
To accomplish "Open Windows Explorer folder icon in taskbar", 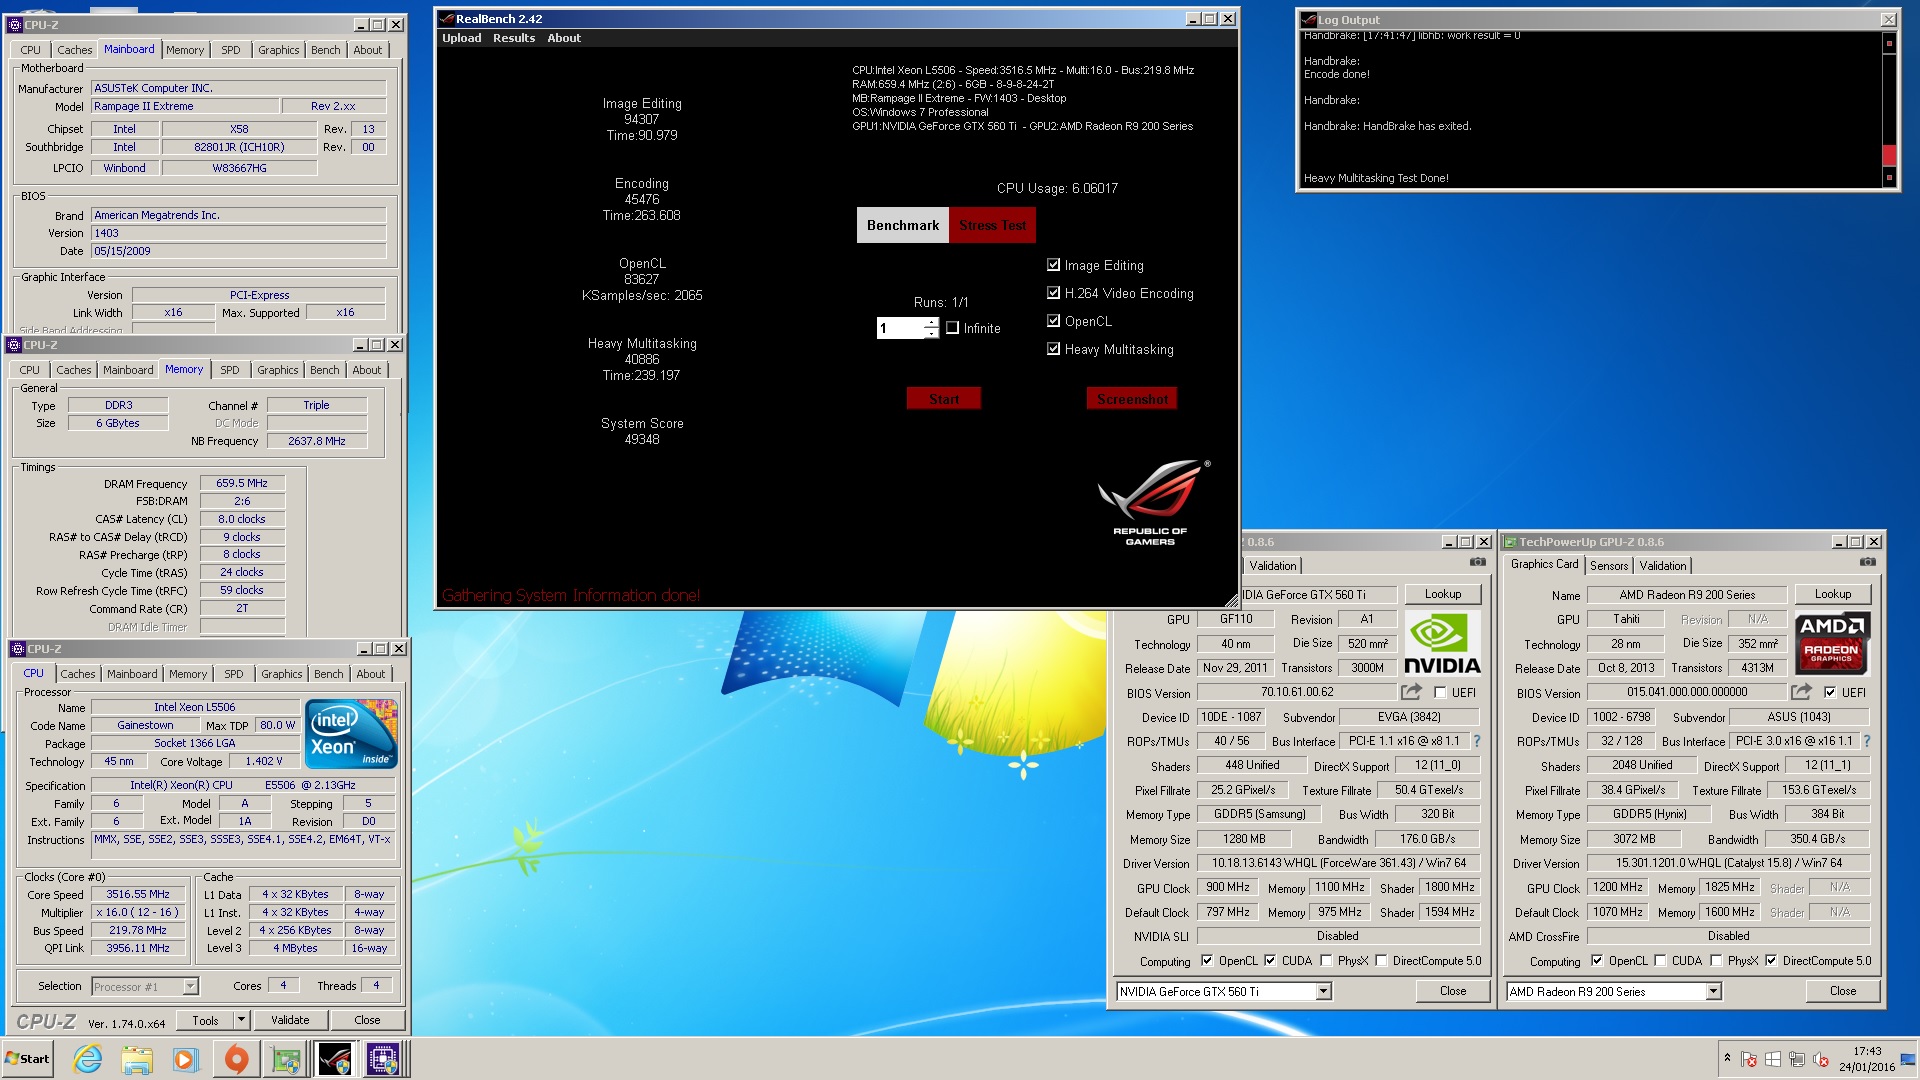I will [137, 1059].
